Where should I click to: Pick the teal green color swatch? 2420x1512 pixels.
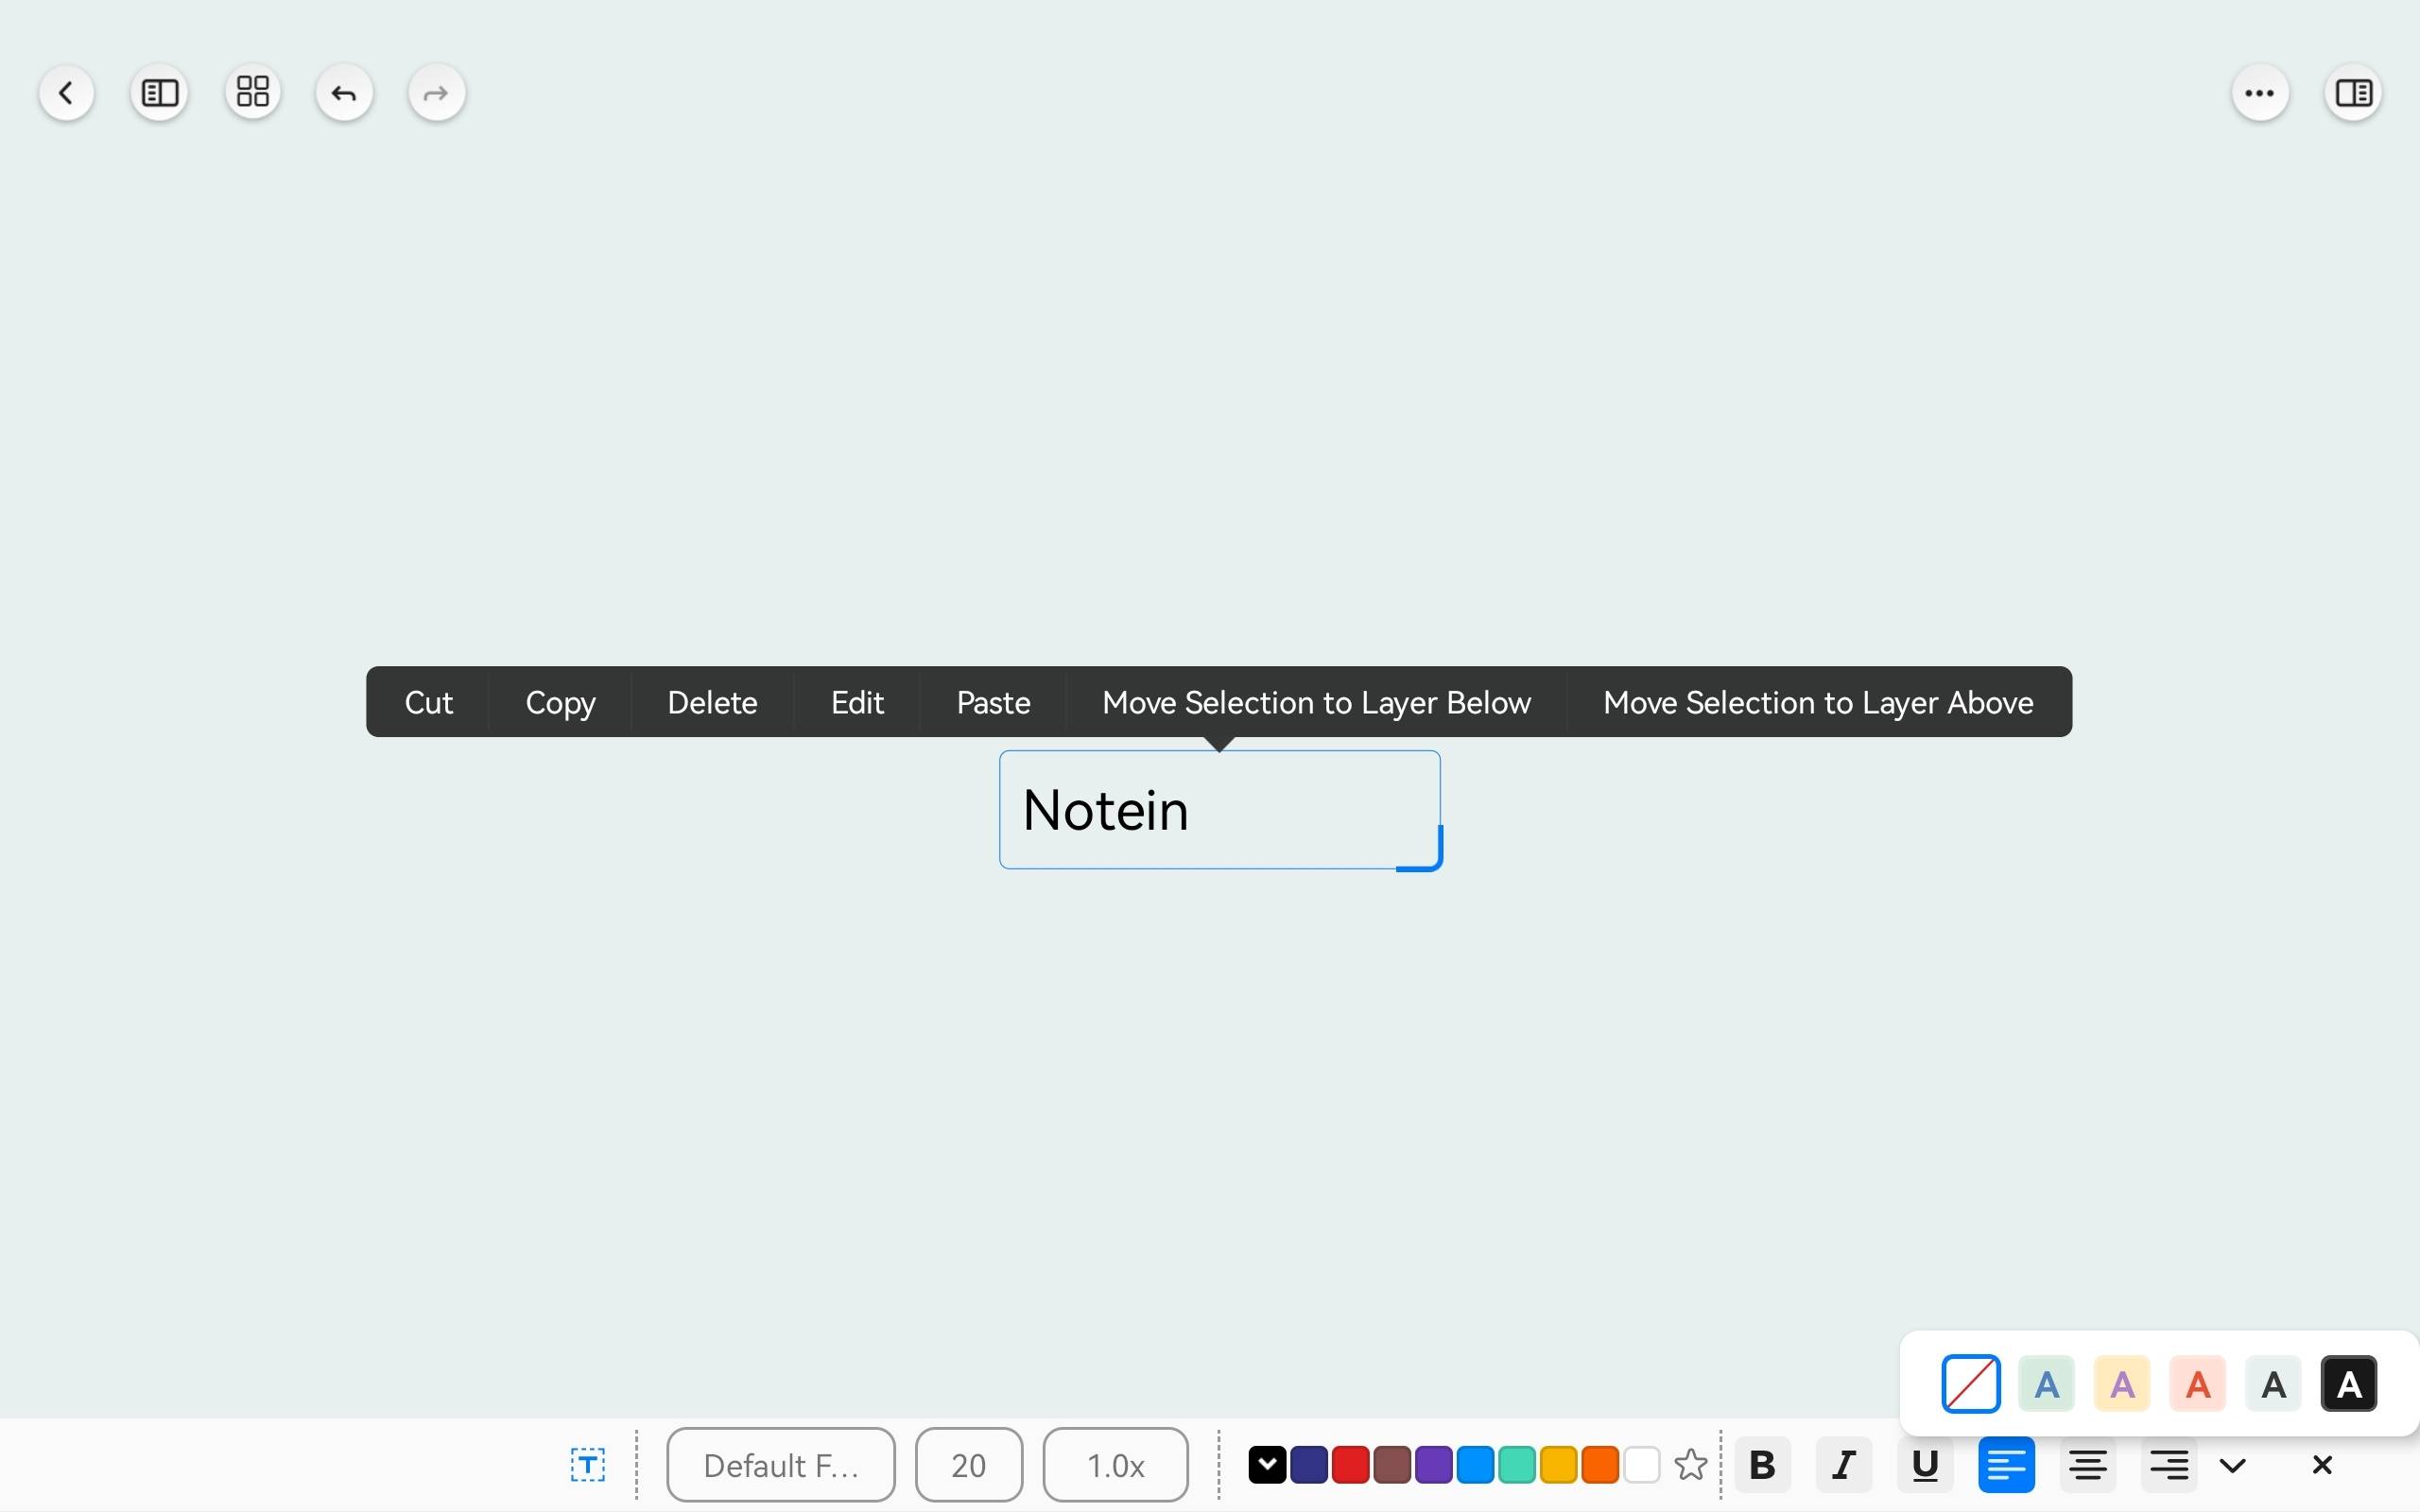point(1517,1465)
